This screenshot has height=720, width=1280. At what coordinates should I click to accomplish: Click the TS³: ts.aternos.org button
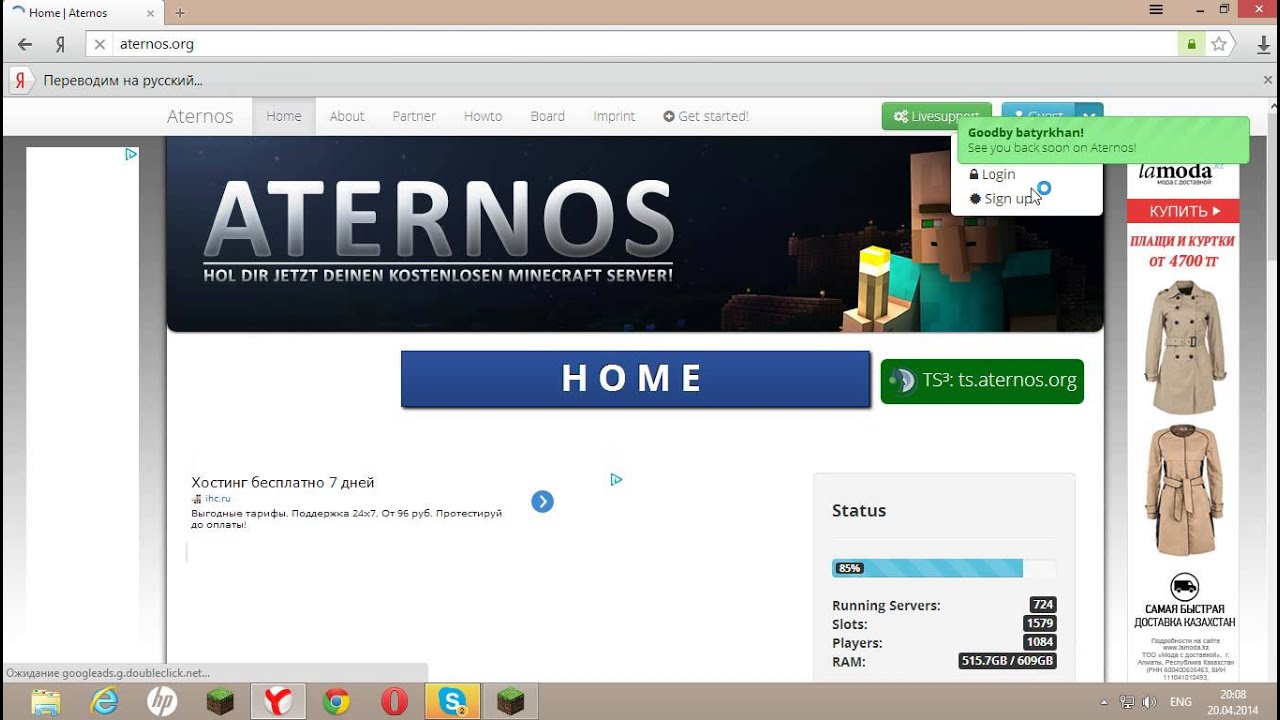982,381
